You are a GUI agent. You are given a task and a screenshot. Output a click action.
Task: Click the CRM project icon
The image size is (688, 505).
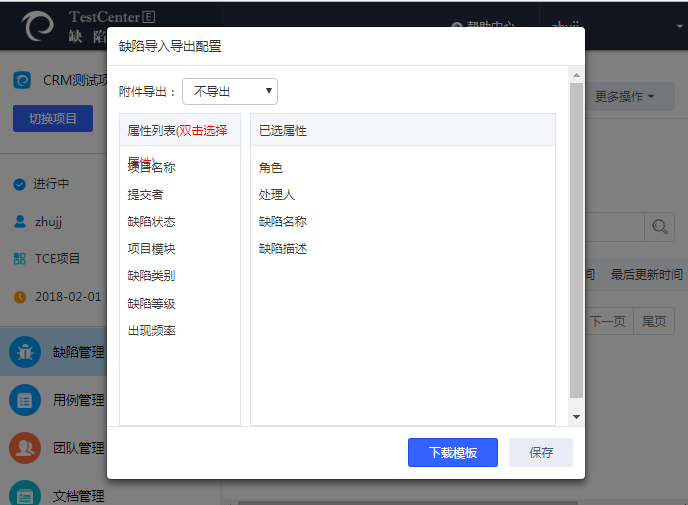point(22,81)
